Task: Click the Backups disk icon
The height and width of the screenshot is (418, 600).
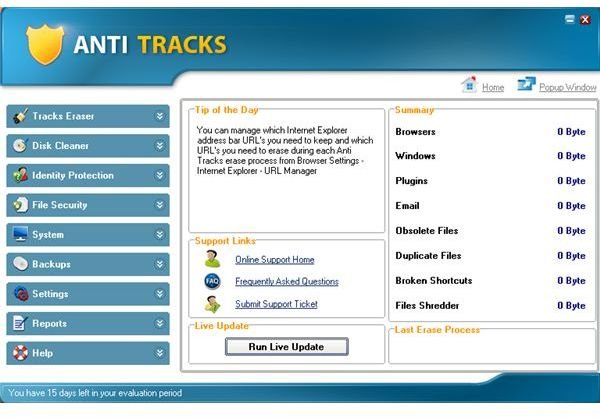Action: coord(20,264)
